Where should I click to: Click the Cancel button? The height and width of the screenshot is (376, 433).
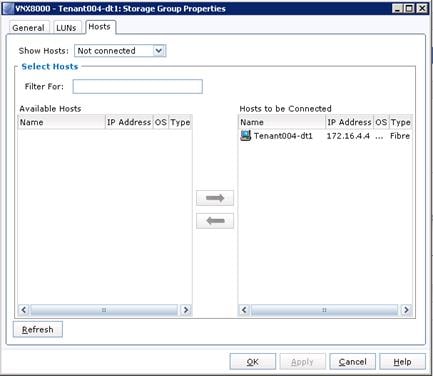pyautogui.click(x=352, y=362)
